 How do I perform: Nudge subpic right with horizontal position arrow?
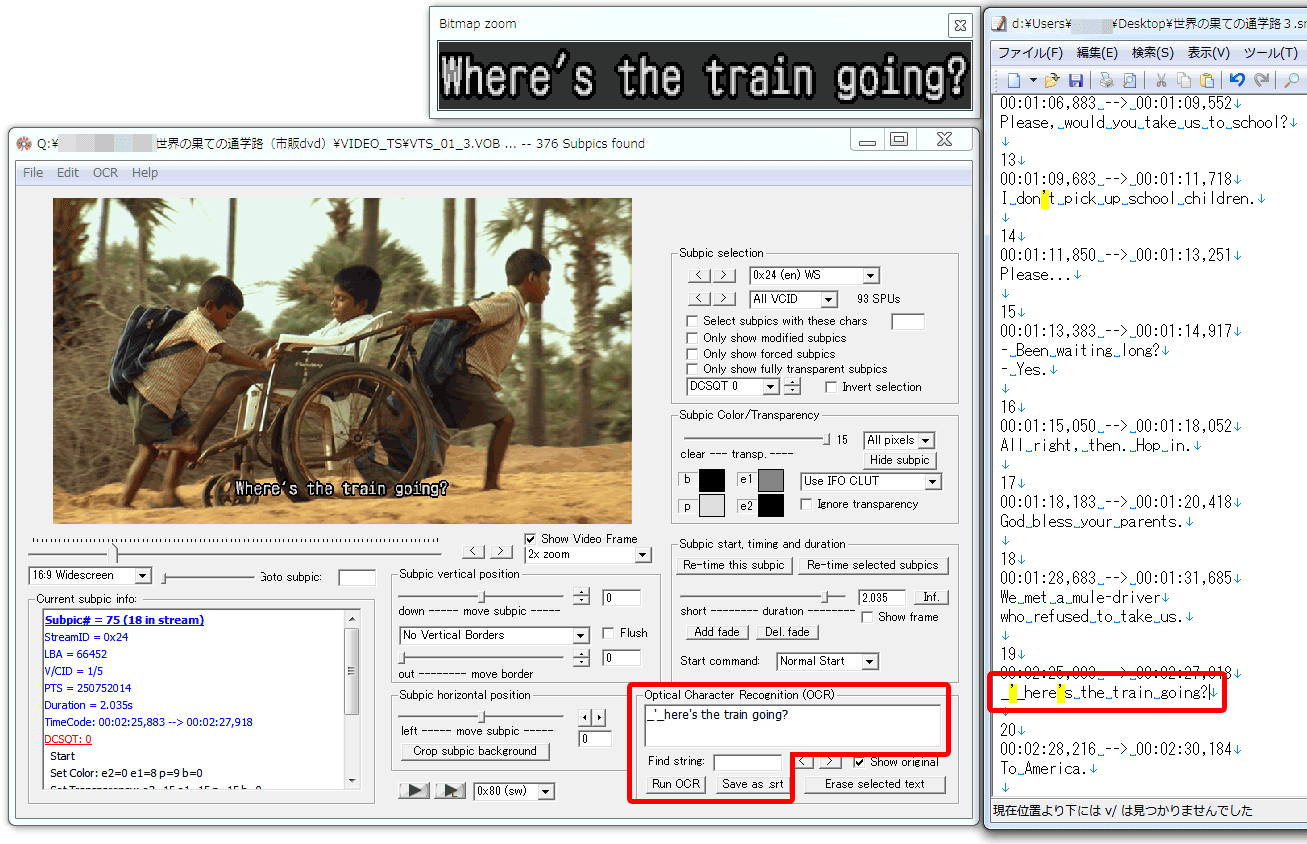(x=599, y=717)
